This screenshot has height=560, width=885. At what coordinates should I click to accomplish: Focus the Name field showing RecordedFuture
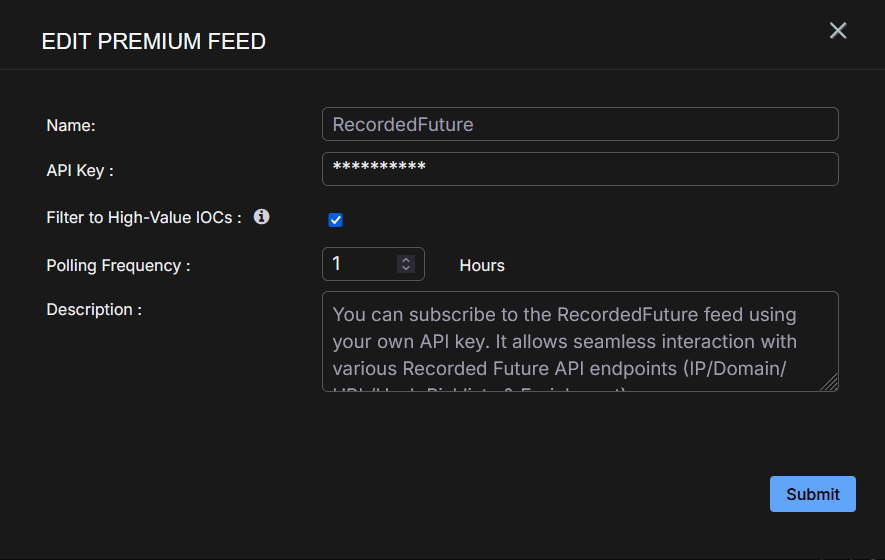580,125
